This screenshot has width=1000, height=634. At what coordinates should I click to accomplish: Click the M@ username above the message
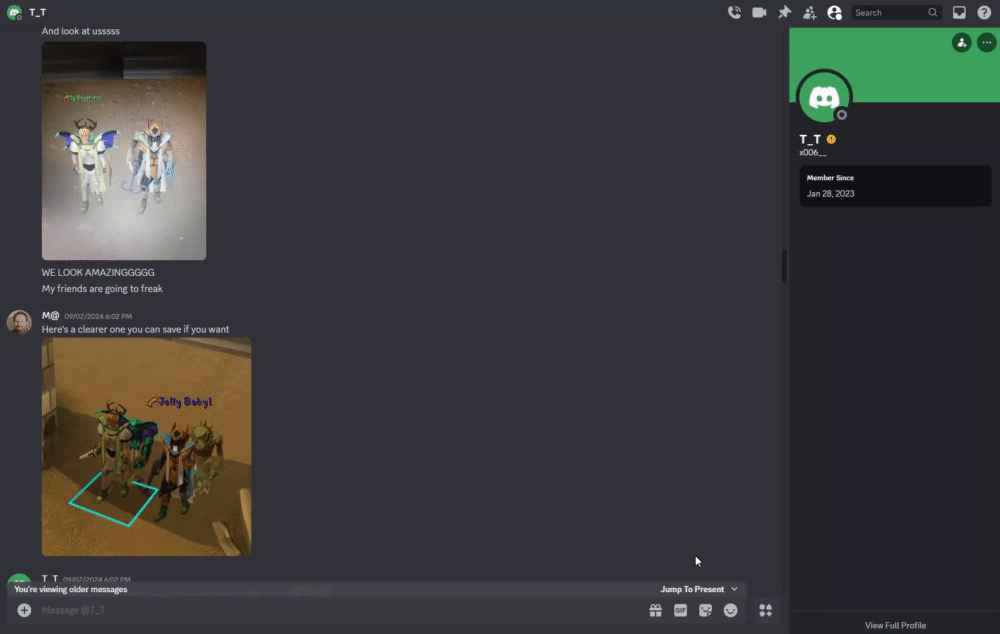[x=50, y=316]
